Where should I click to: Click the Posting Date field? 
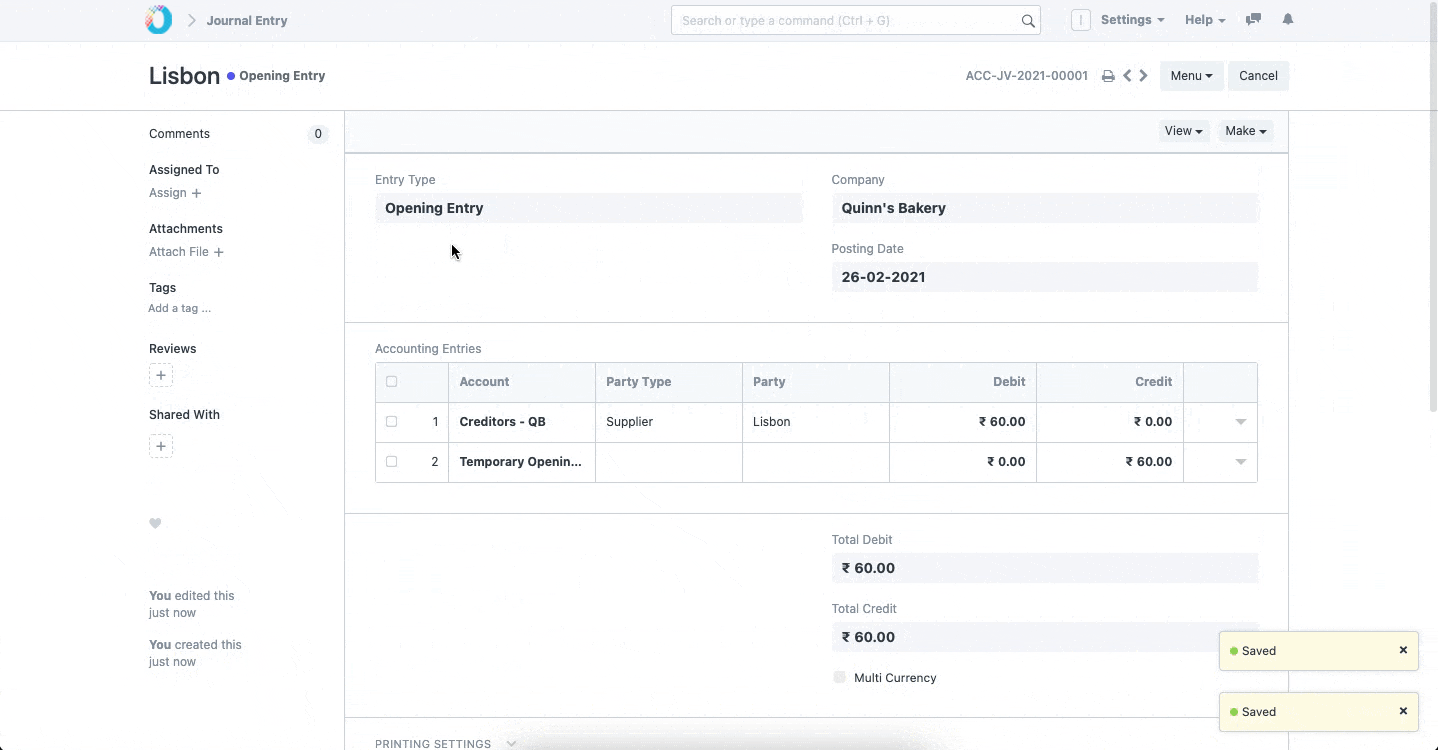tap(1045, 277)
